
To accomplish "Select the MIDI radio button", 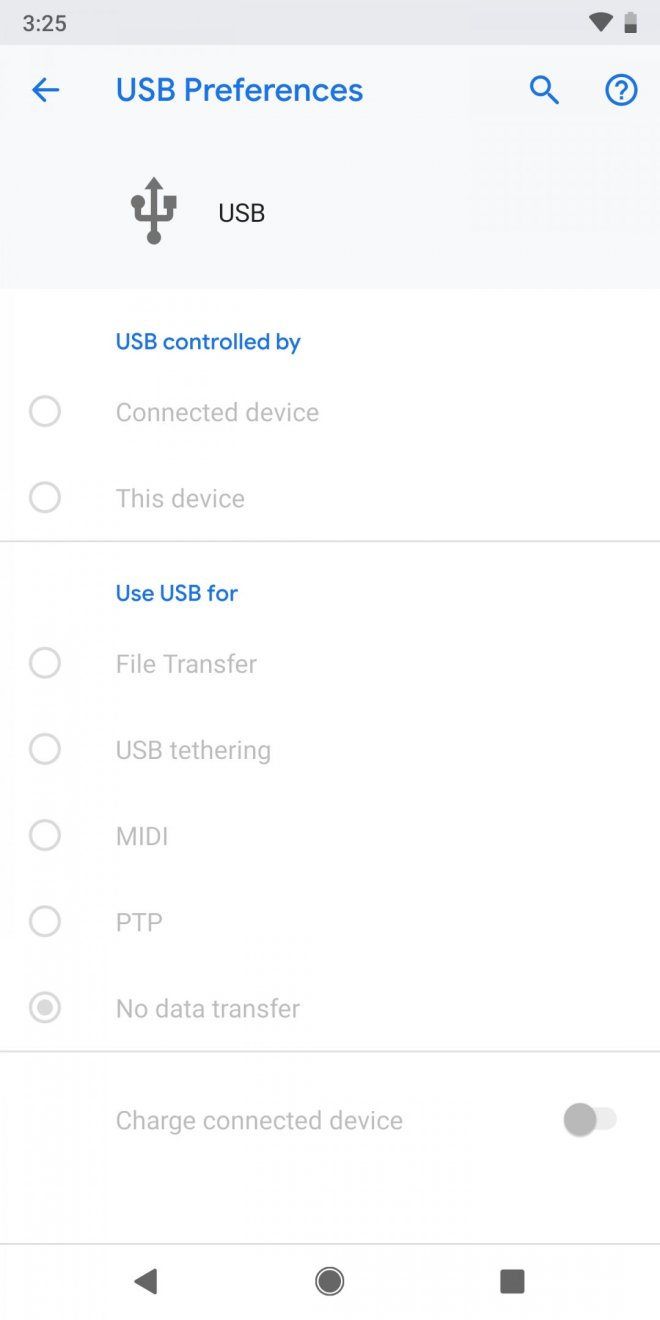I will (x=45, y=835).
